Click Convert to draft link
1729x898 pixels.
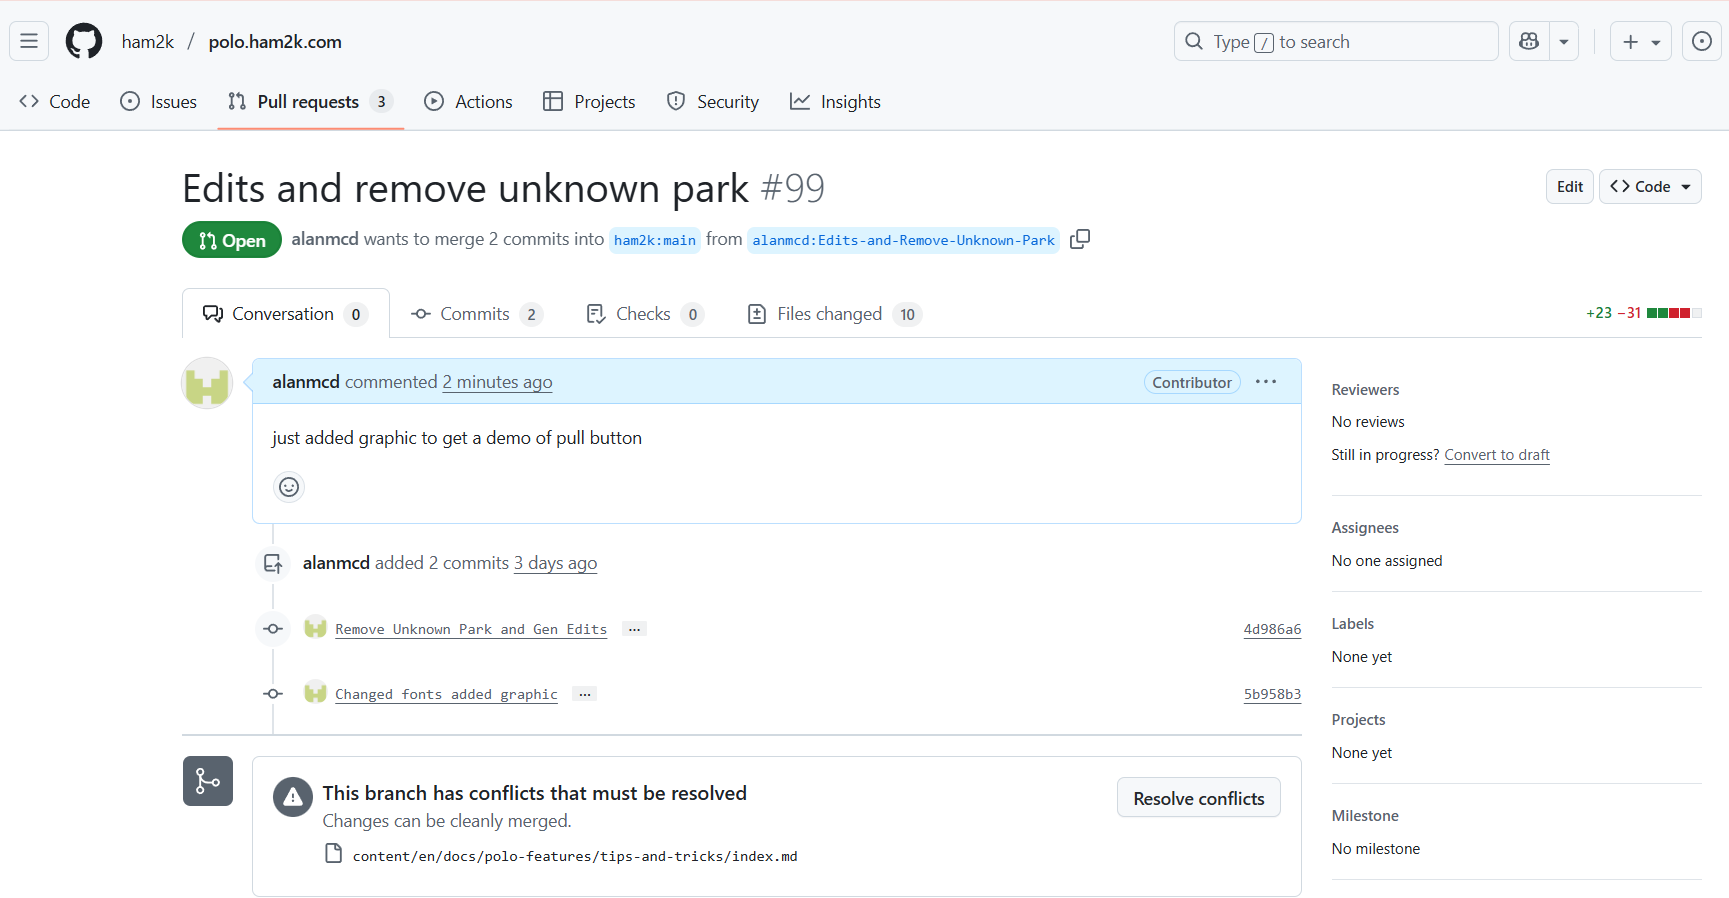(x=1496, y=455)
